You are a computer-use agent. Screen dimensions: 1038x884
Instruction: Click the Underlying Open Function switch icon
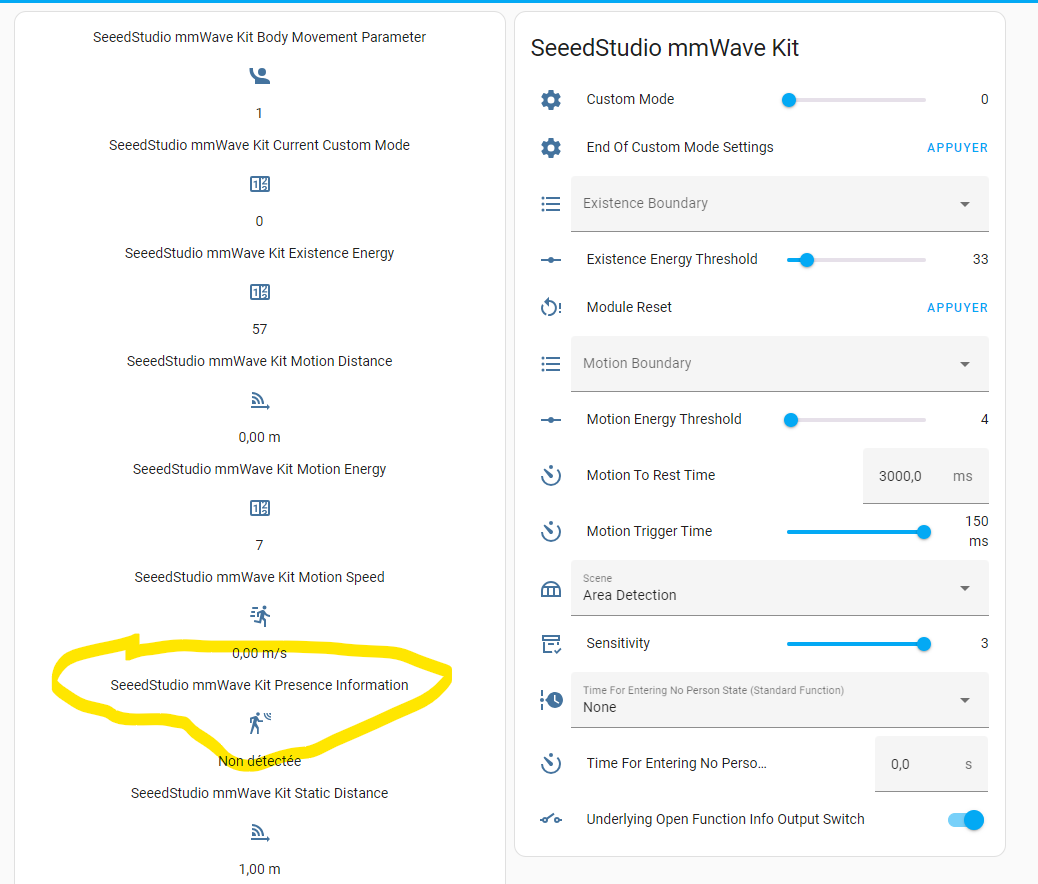pyautogui.click(x=551, y=820)
